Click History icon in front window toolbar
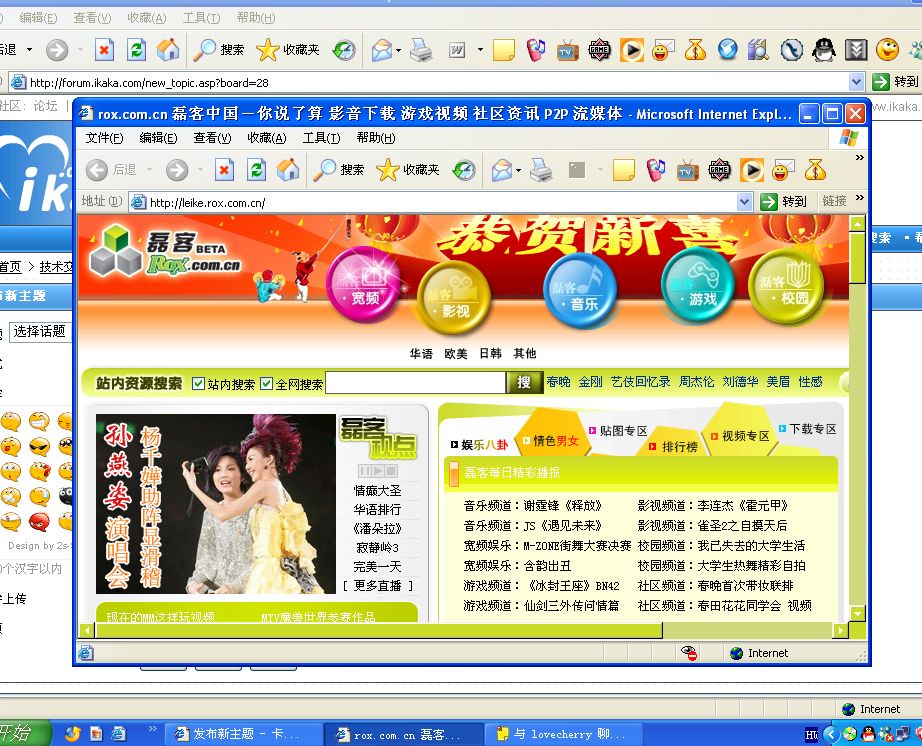This screenshot has height=746, width=922. [x=464, y=170]
